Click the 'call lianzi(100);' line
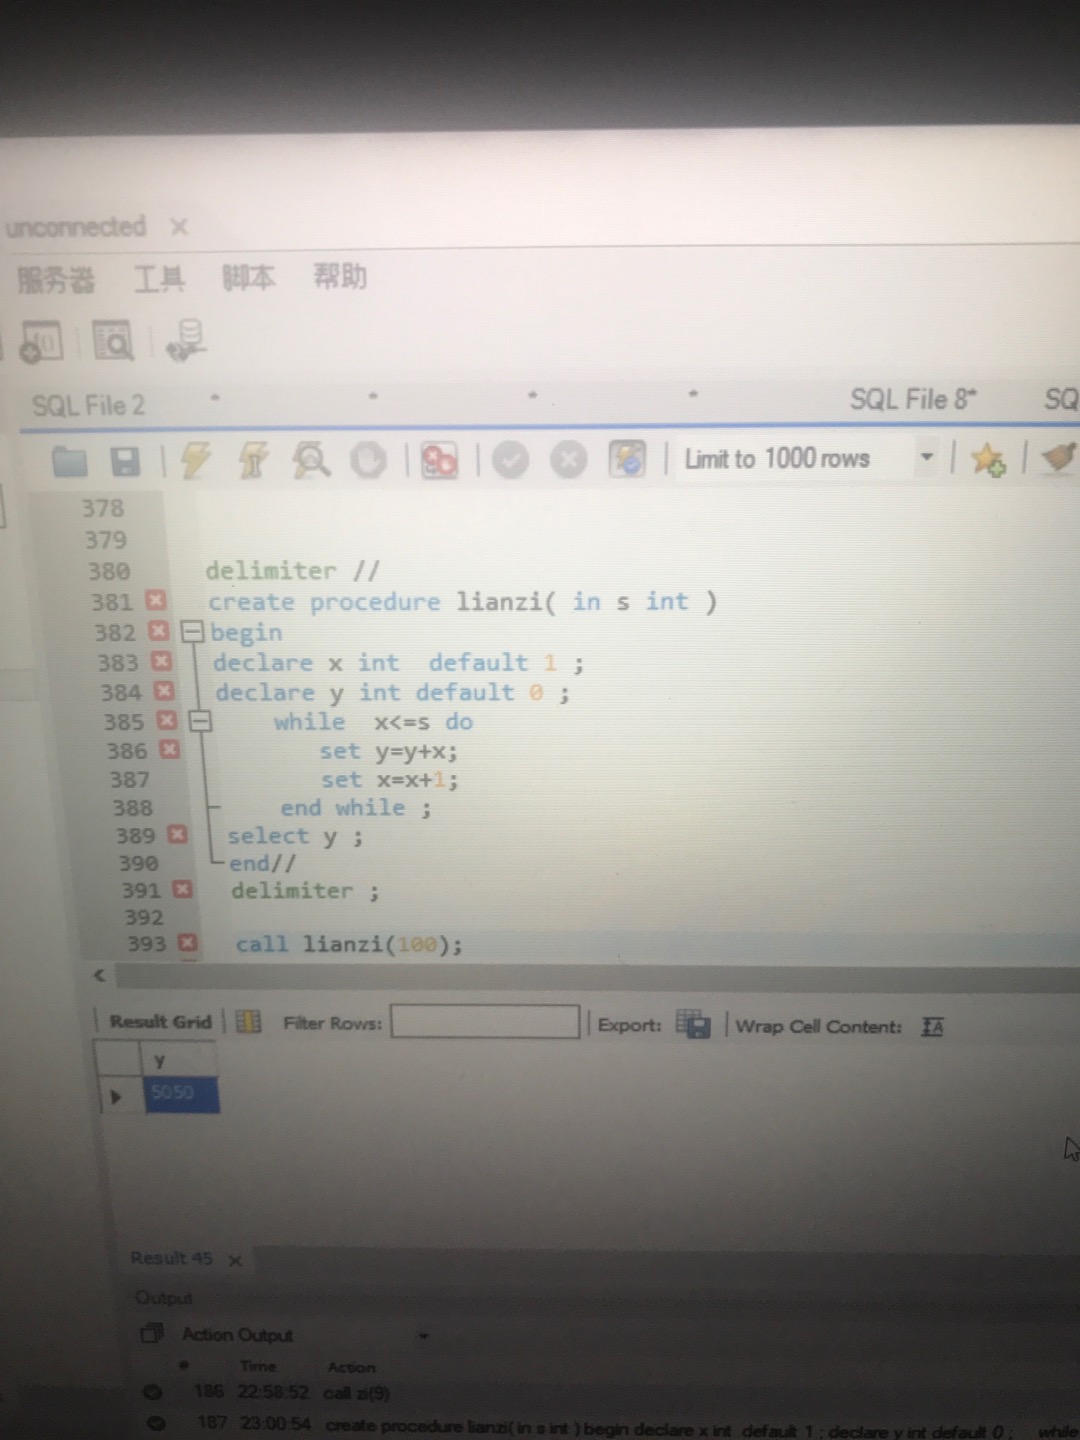This screenshot has width=1080, height=1440. click(349, 944)
